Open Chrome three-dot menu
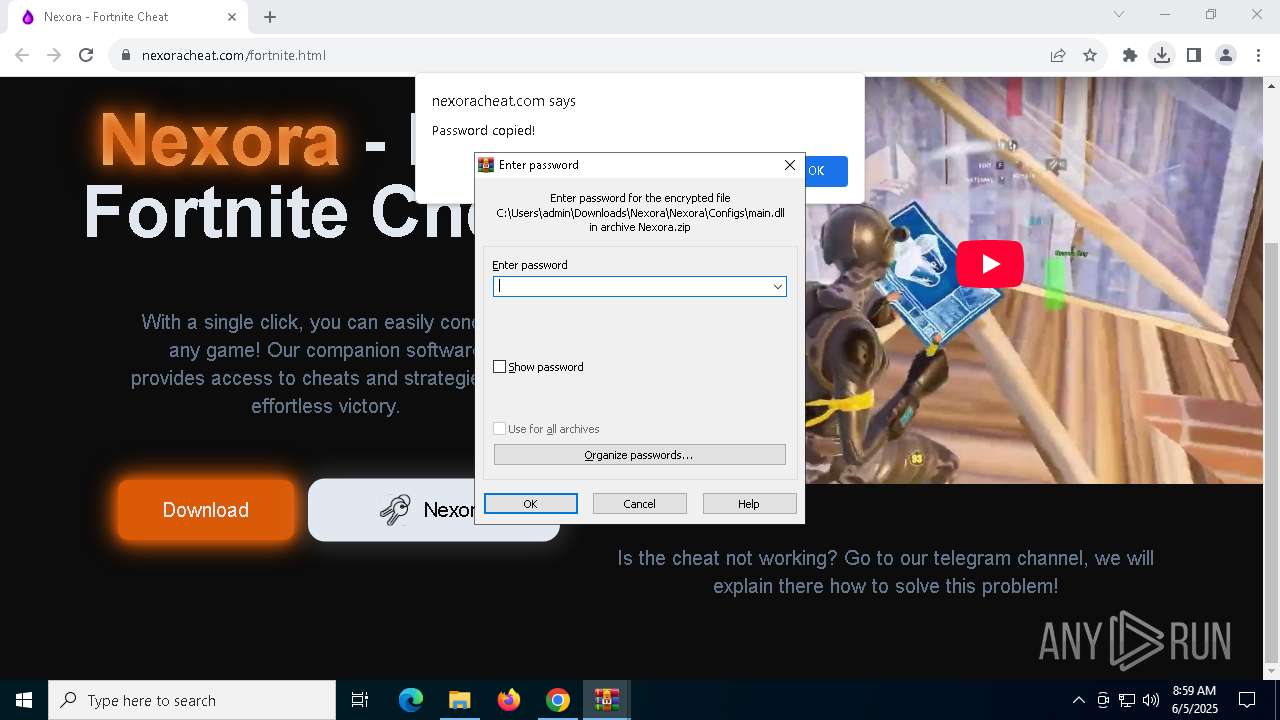The image size is (1280, 720). (x=1258, y=55)
